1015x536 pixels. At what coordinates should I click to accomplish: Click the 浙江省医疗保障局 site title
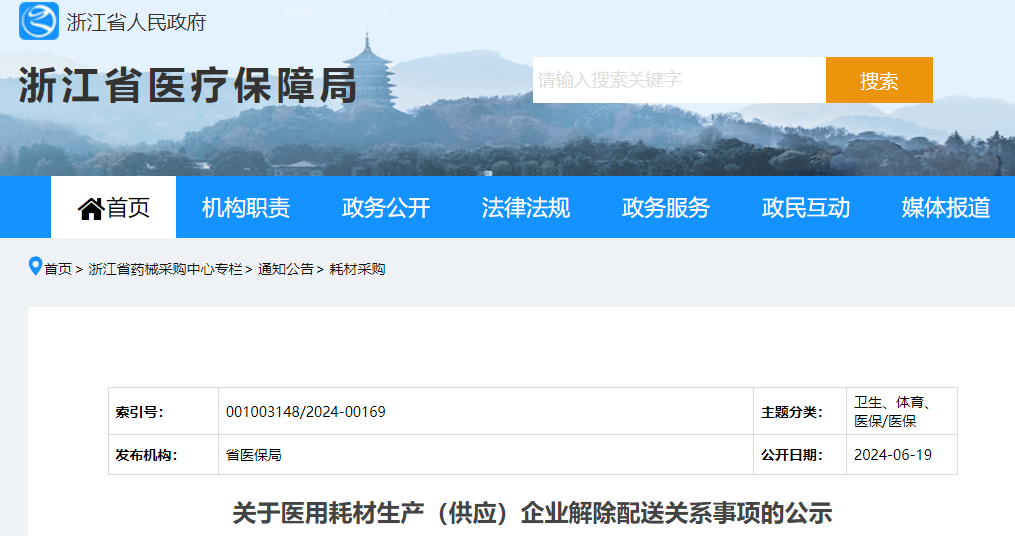188,87
